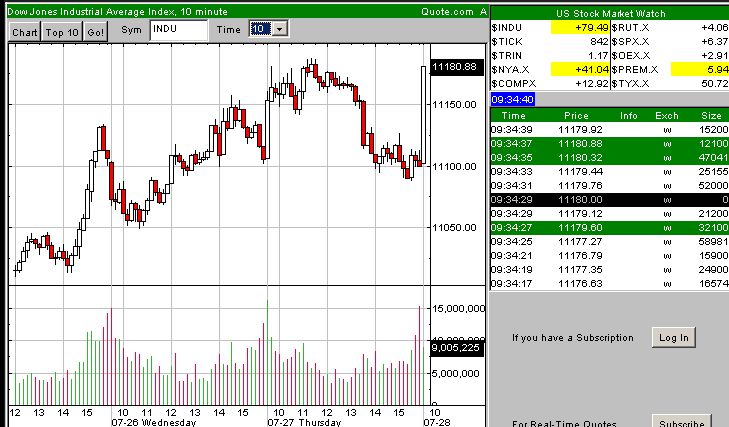Select the $RUT.X symbol

(632, 28)
